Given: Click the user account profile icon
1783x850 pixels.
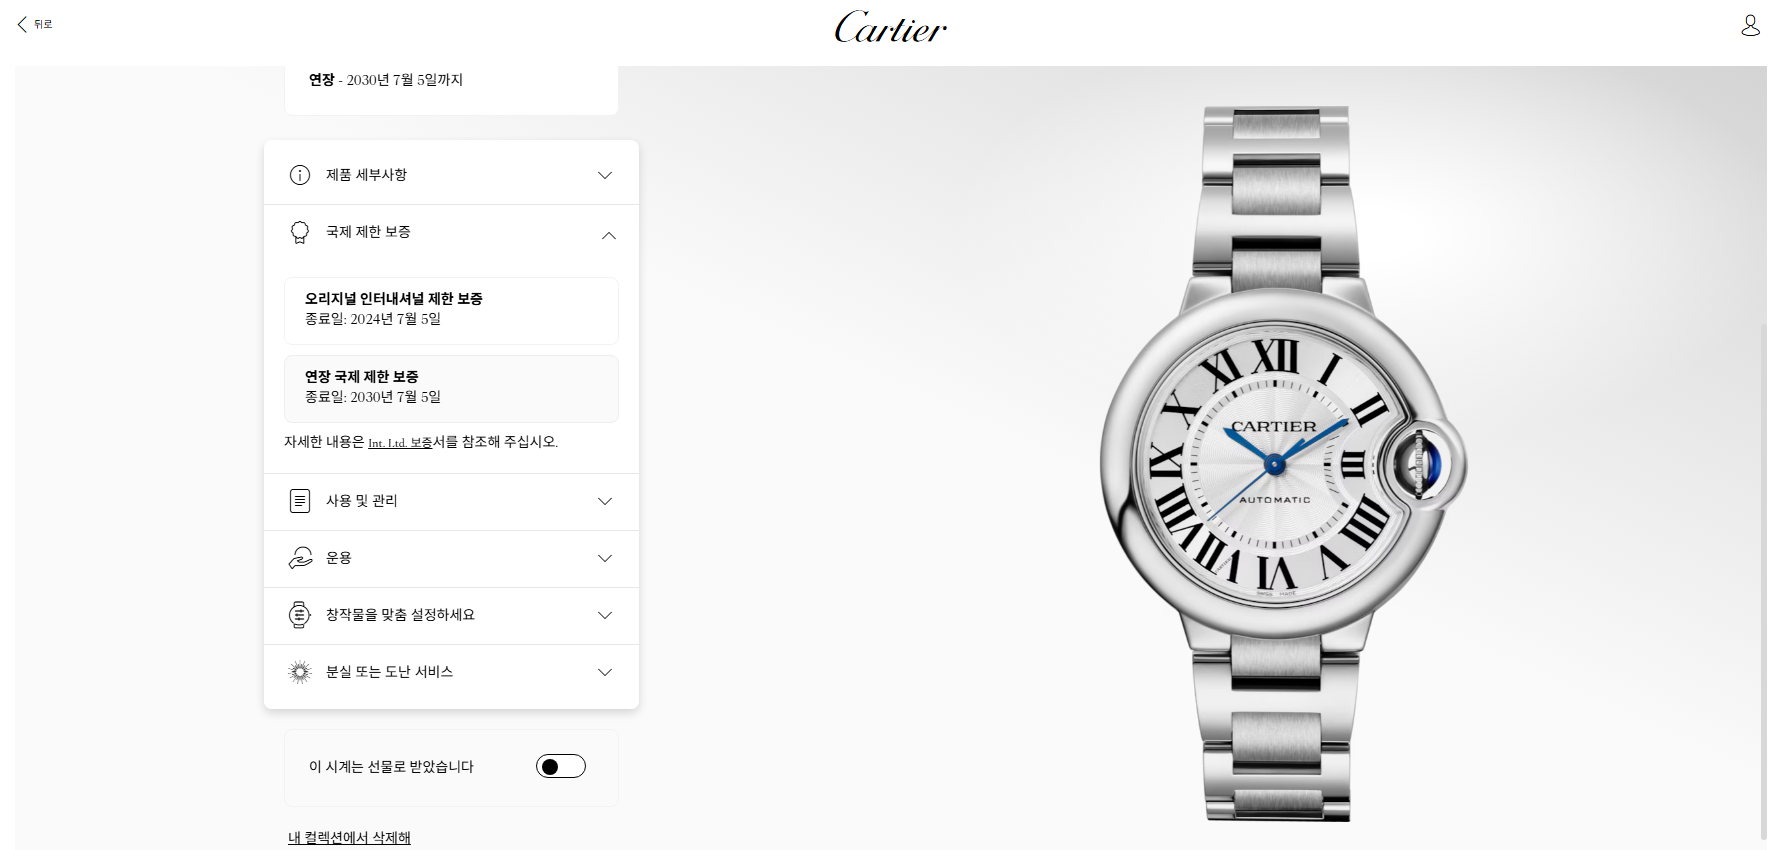Looking at the screenshot, I should [x=1750, y=25].
